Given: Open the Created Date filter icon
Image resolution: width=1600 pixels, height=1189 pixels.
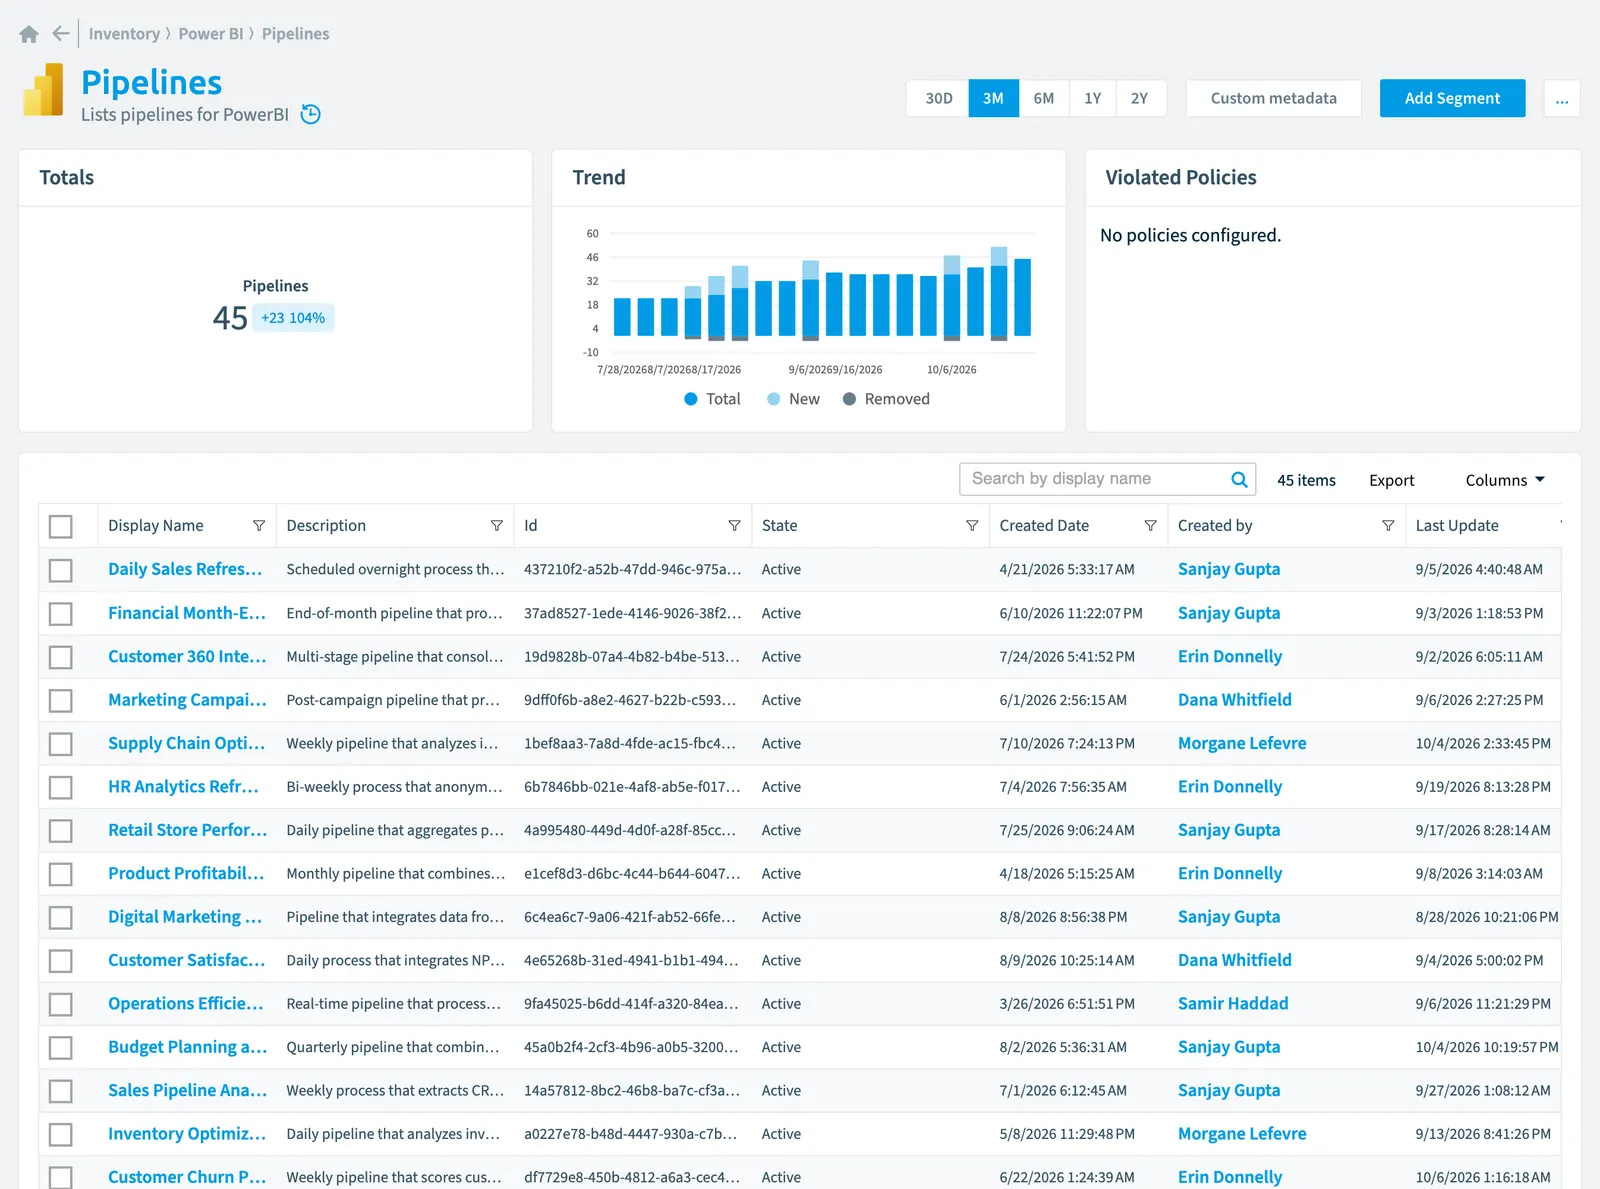Looking at the screenshot, I should [1151, 526].
